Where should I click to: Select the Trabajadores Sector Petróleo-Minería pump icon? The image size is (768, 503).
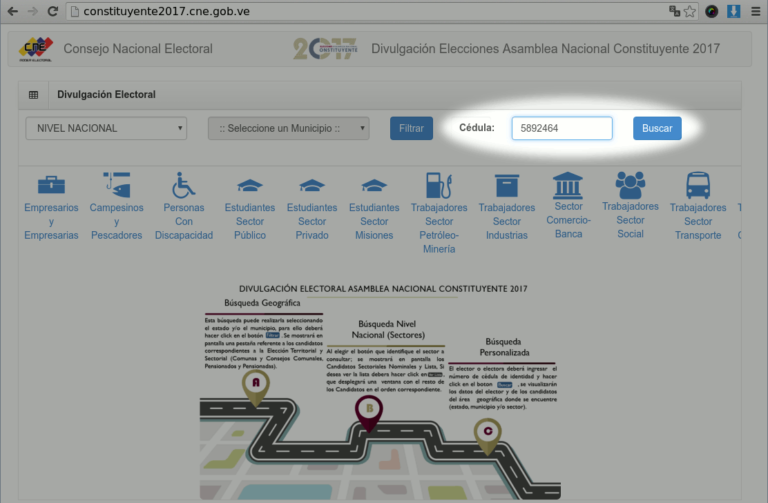click(x=439, y=185)
